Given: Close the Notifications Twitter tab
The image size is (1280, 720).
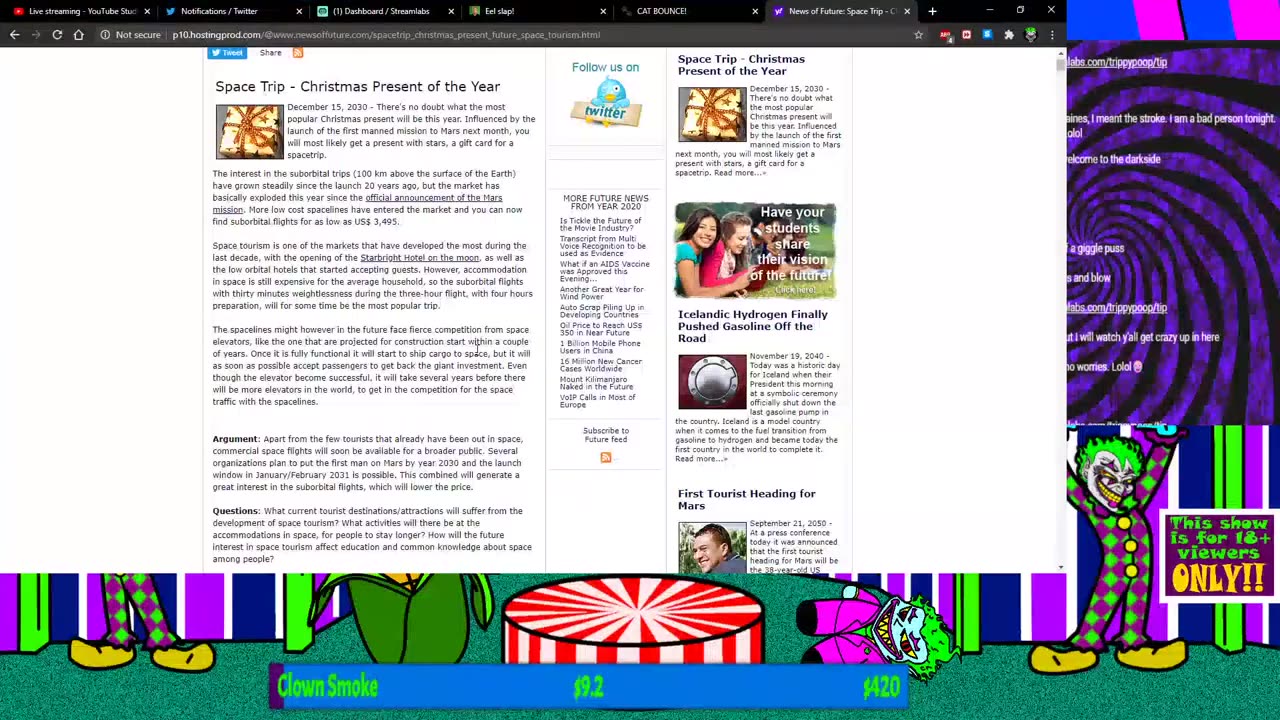Looking at the screenshot, I should coord(298,11).
